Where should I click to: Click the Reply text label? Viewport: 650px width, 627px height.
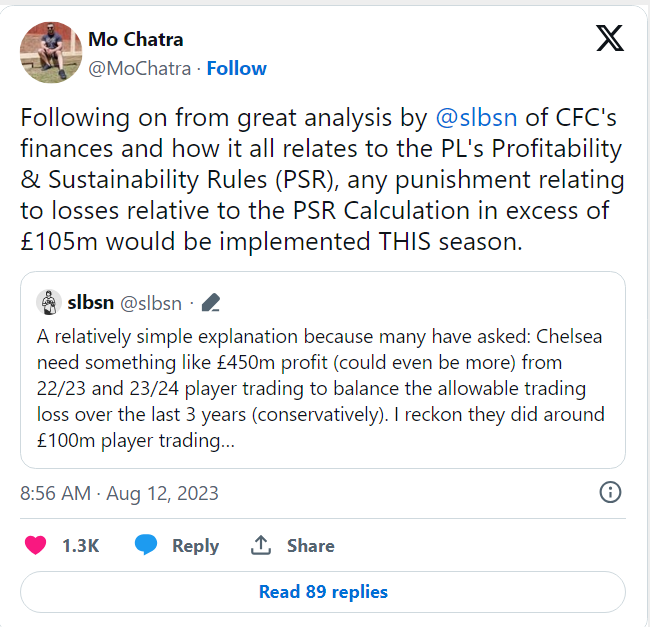click(x=195, y=545)
